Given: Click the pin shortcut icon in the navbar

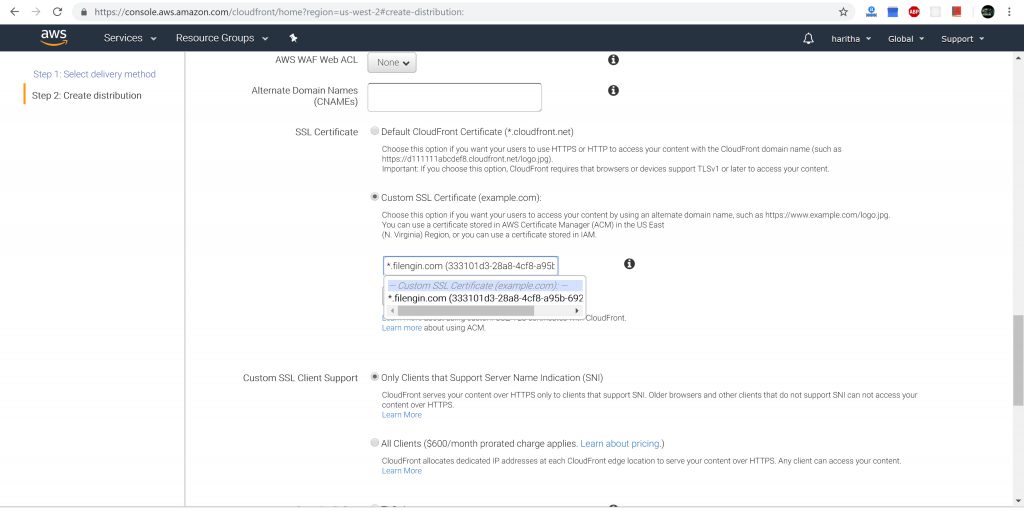Looking at the screenshot, I should (x=293, y=38).
